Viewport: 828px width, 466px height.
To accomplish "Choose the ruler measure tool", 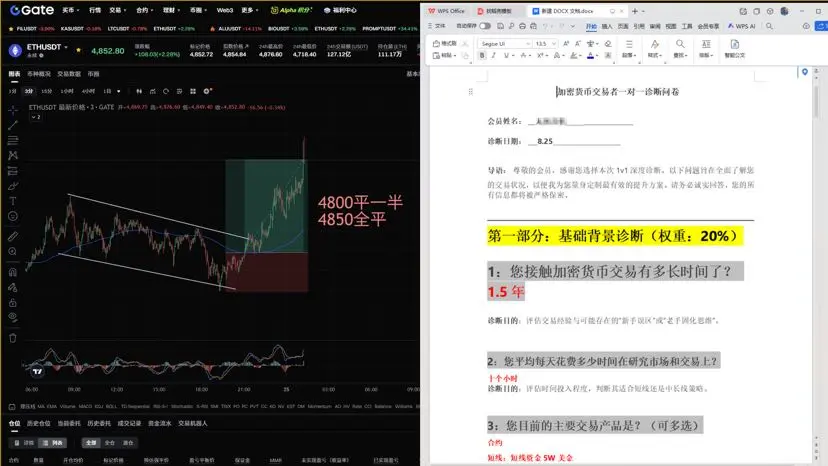I will 13,236.
